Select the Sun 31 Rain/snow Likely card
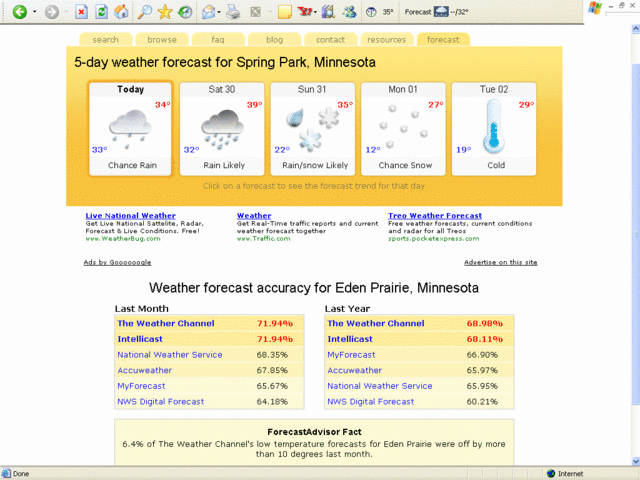The height and width of the screenshot is (480, 640). point(313,129)
